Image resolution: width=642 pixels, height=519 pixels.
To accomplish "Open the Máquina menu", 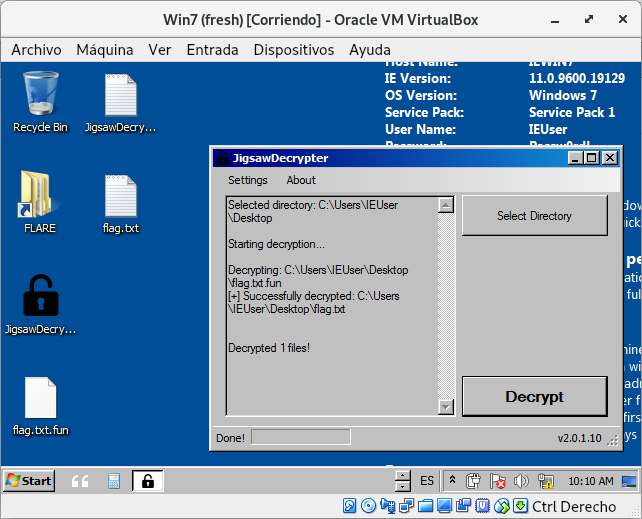I will (x=105, y=50).
